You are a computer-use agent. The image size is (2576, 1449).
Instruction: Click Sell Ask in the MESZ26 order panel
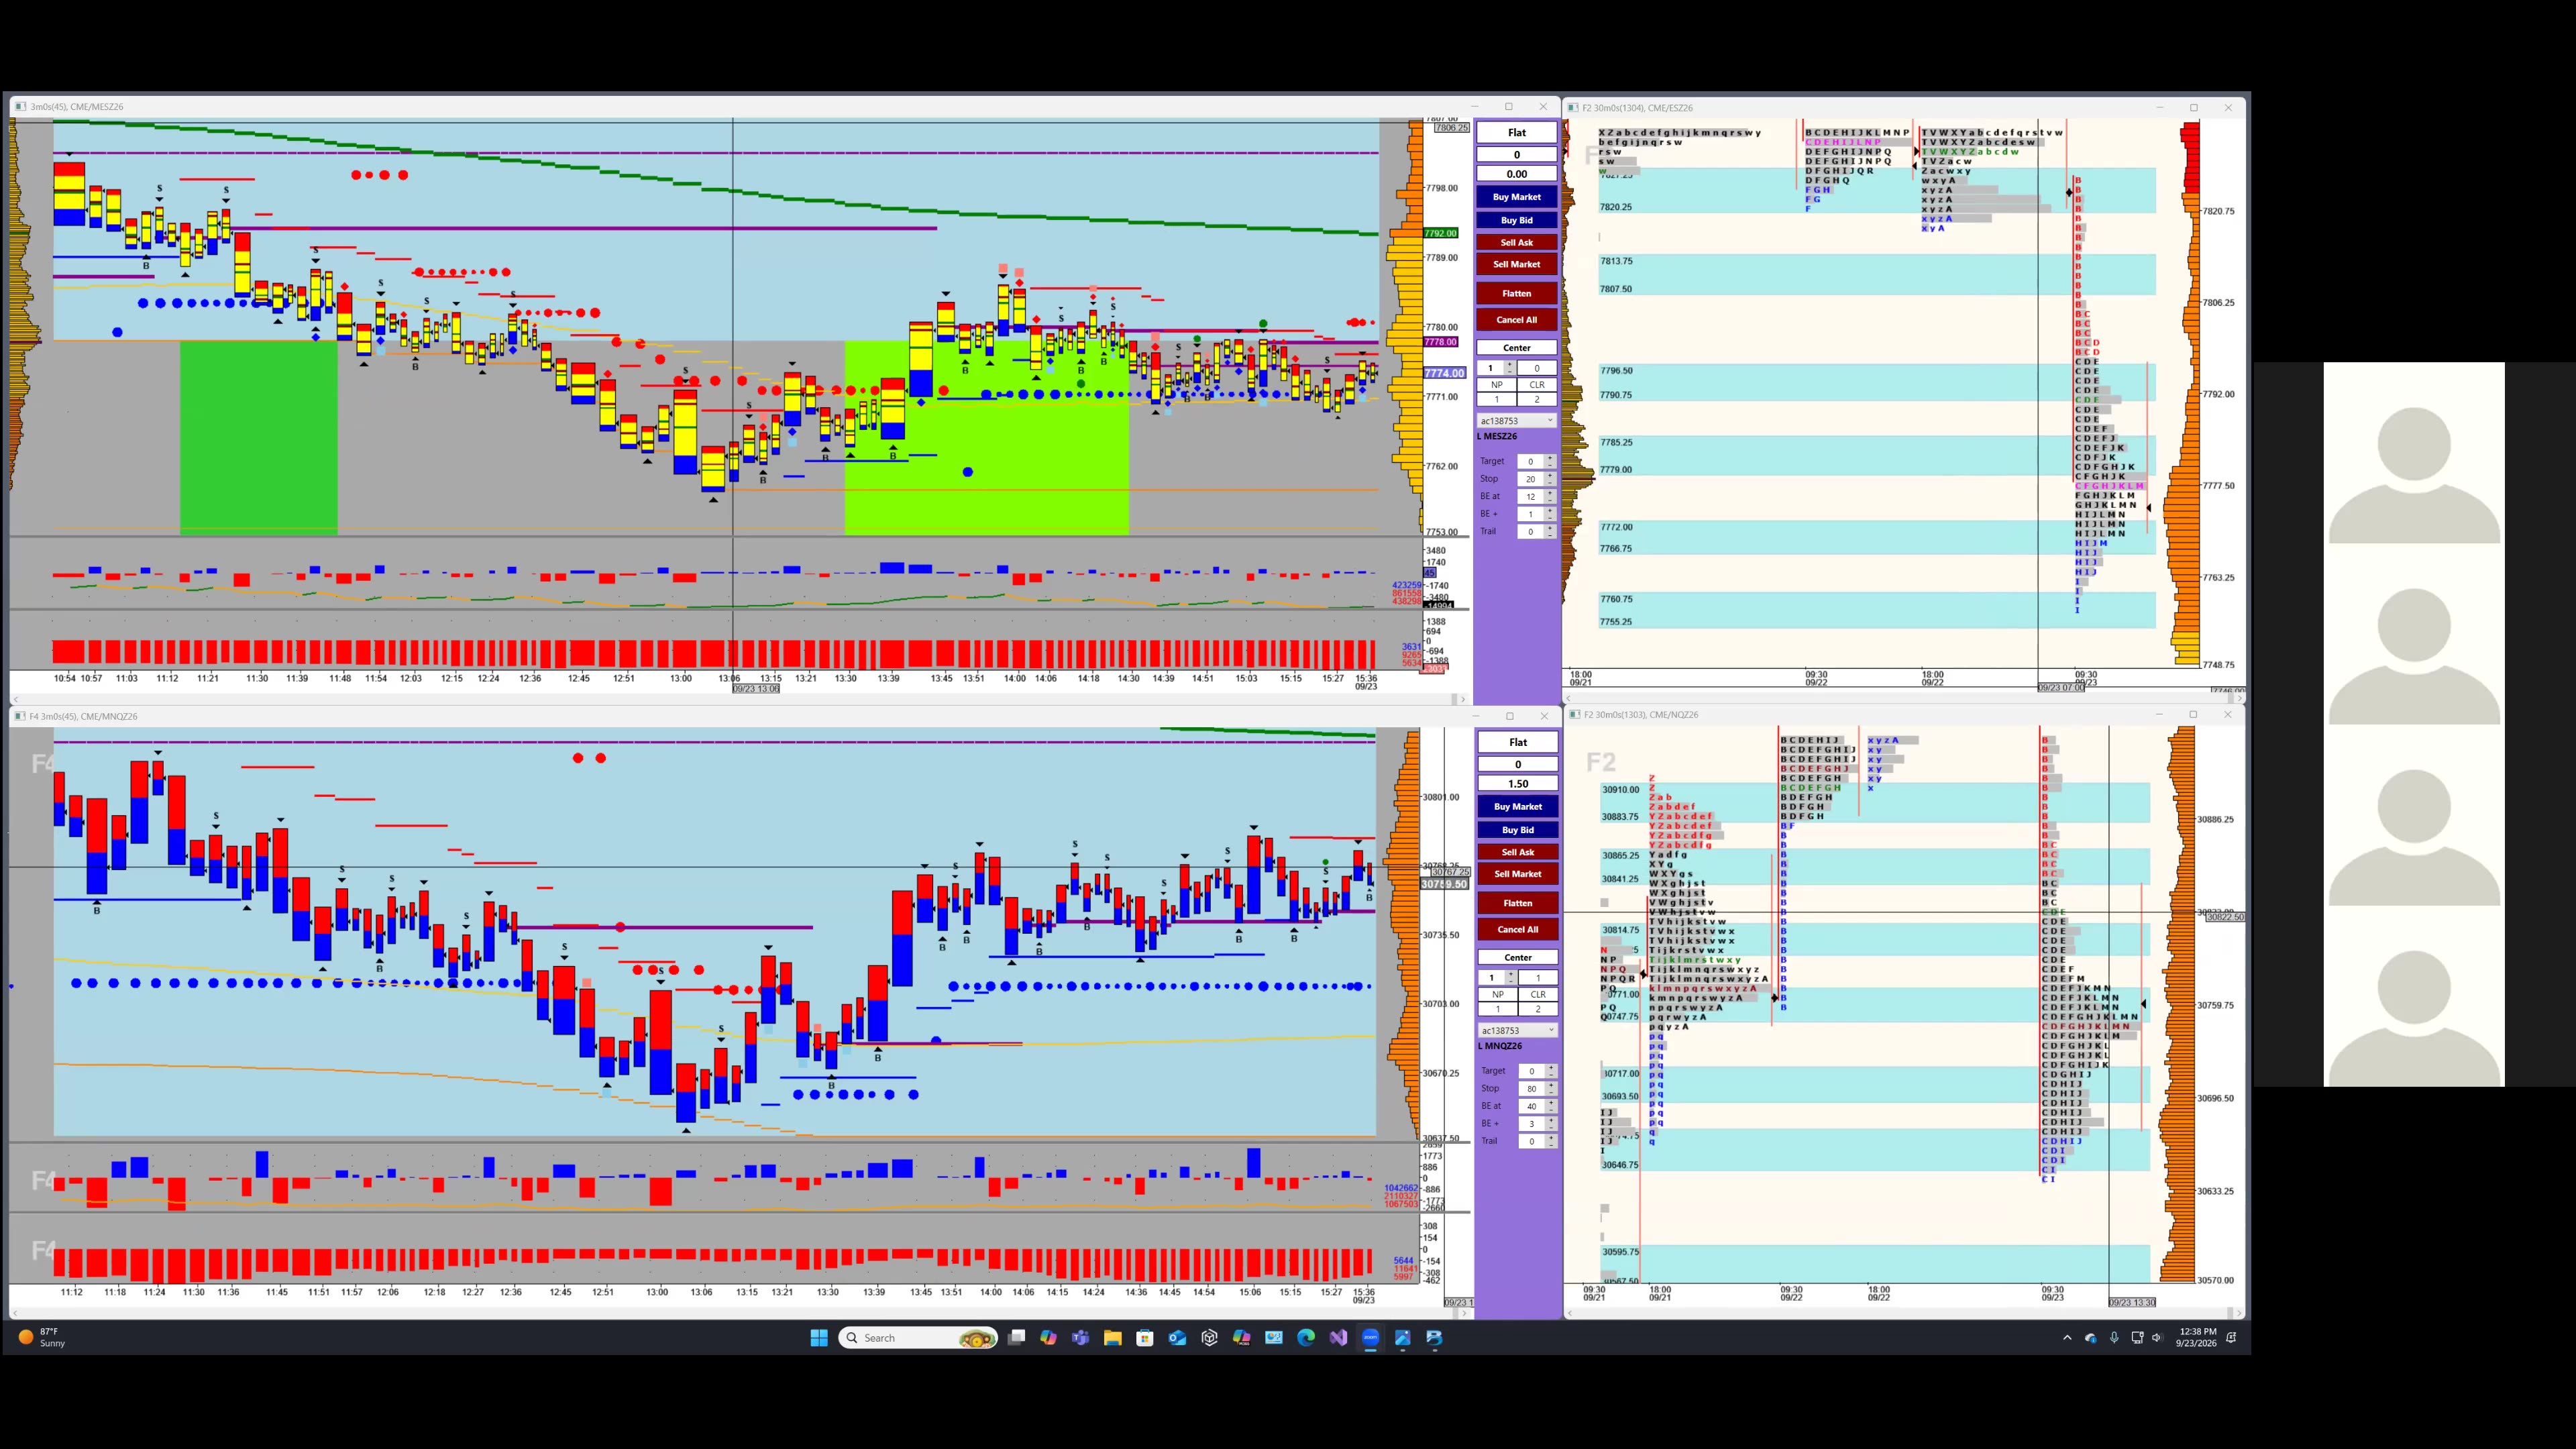pyautogui.click(x=1516, y=242)
